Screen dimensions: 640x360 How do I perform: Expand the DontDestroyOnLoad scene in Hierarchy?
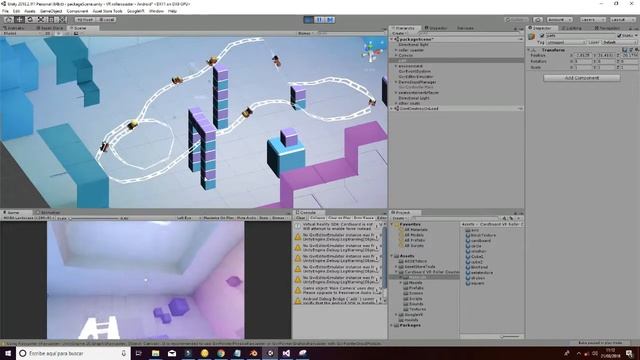click(392, 109)
